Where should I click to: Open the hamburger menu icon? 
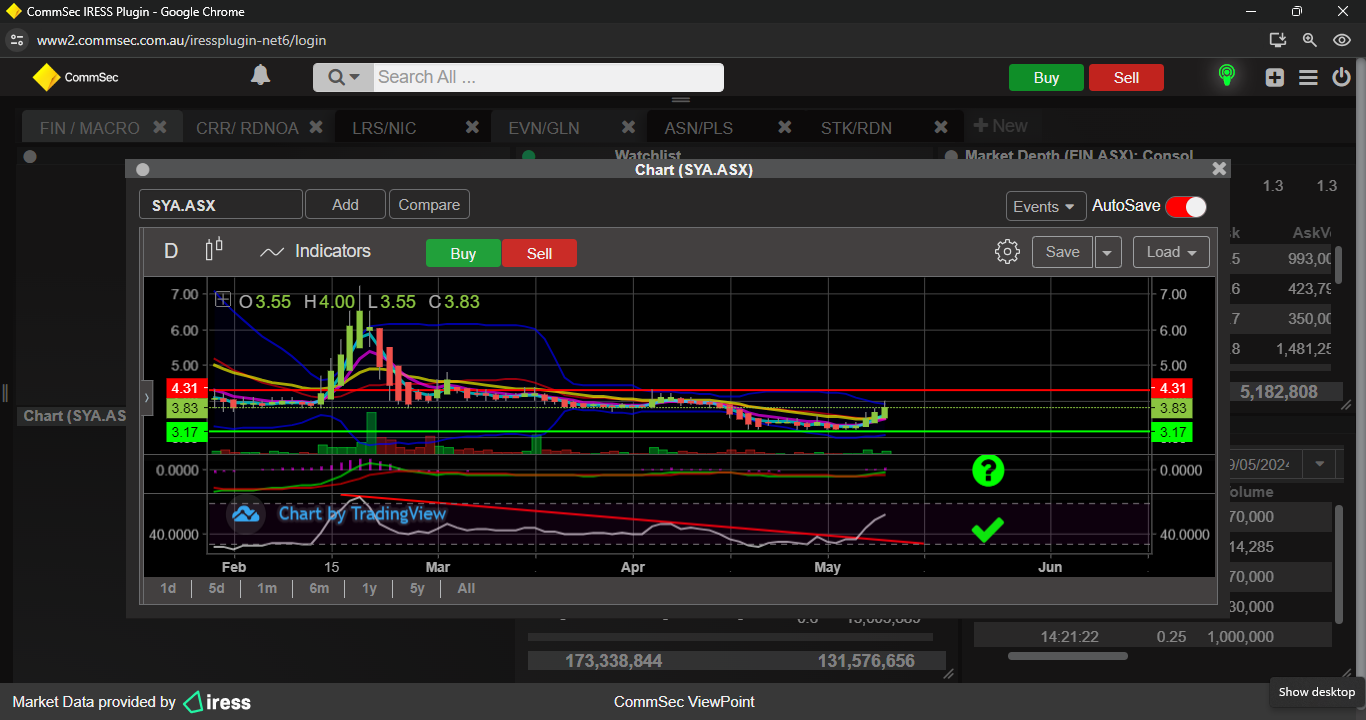[x=1308, y=77]
